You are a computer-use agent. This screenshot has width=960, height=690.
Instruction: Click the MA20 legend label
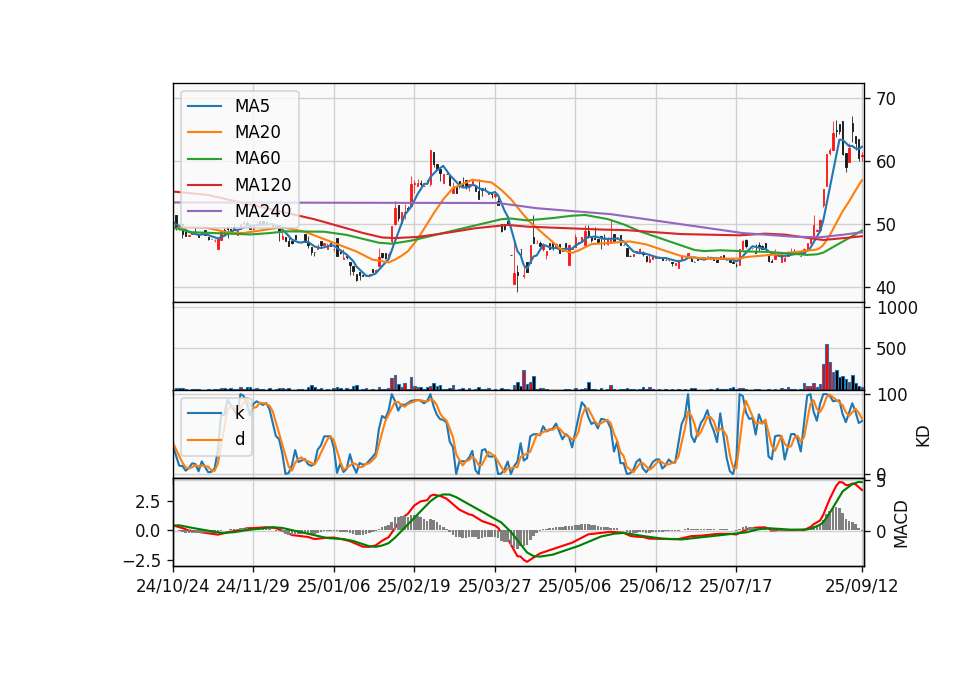[x=257, y=132]
